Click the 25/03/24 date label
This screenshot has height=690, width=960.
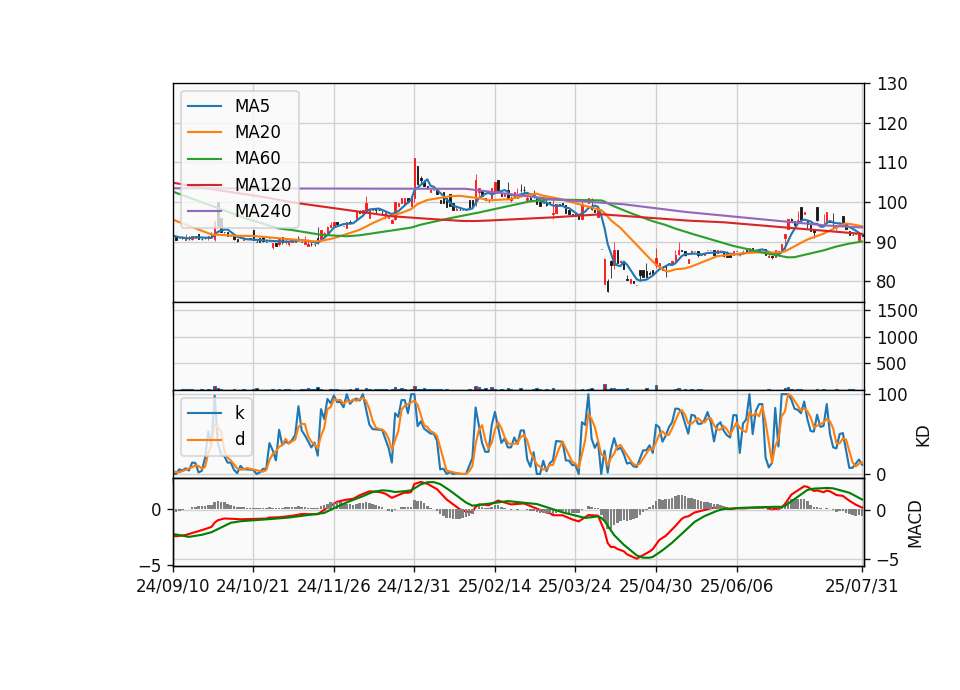[575, 586]
